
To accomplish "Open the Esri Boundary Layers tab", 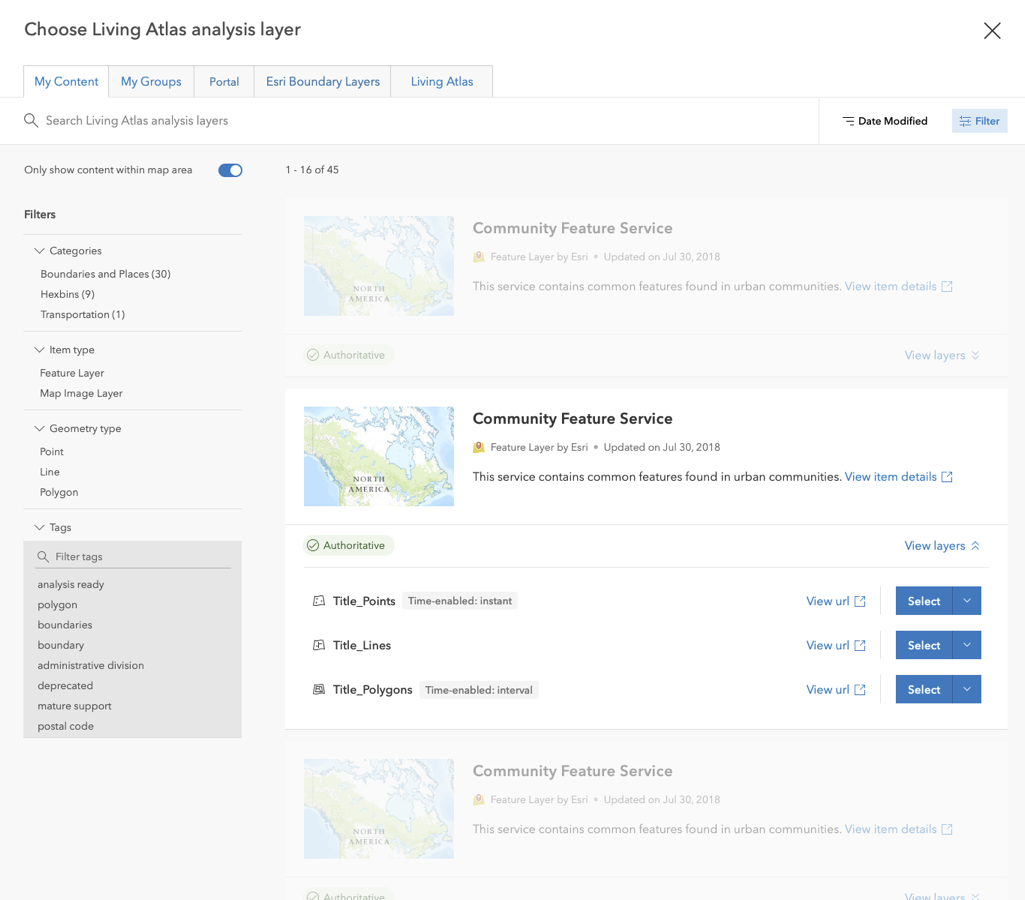I will coord(322,82).
